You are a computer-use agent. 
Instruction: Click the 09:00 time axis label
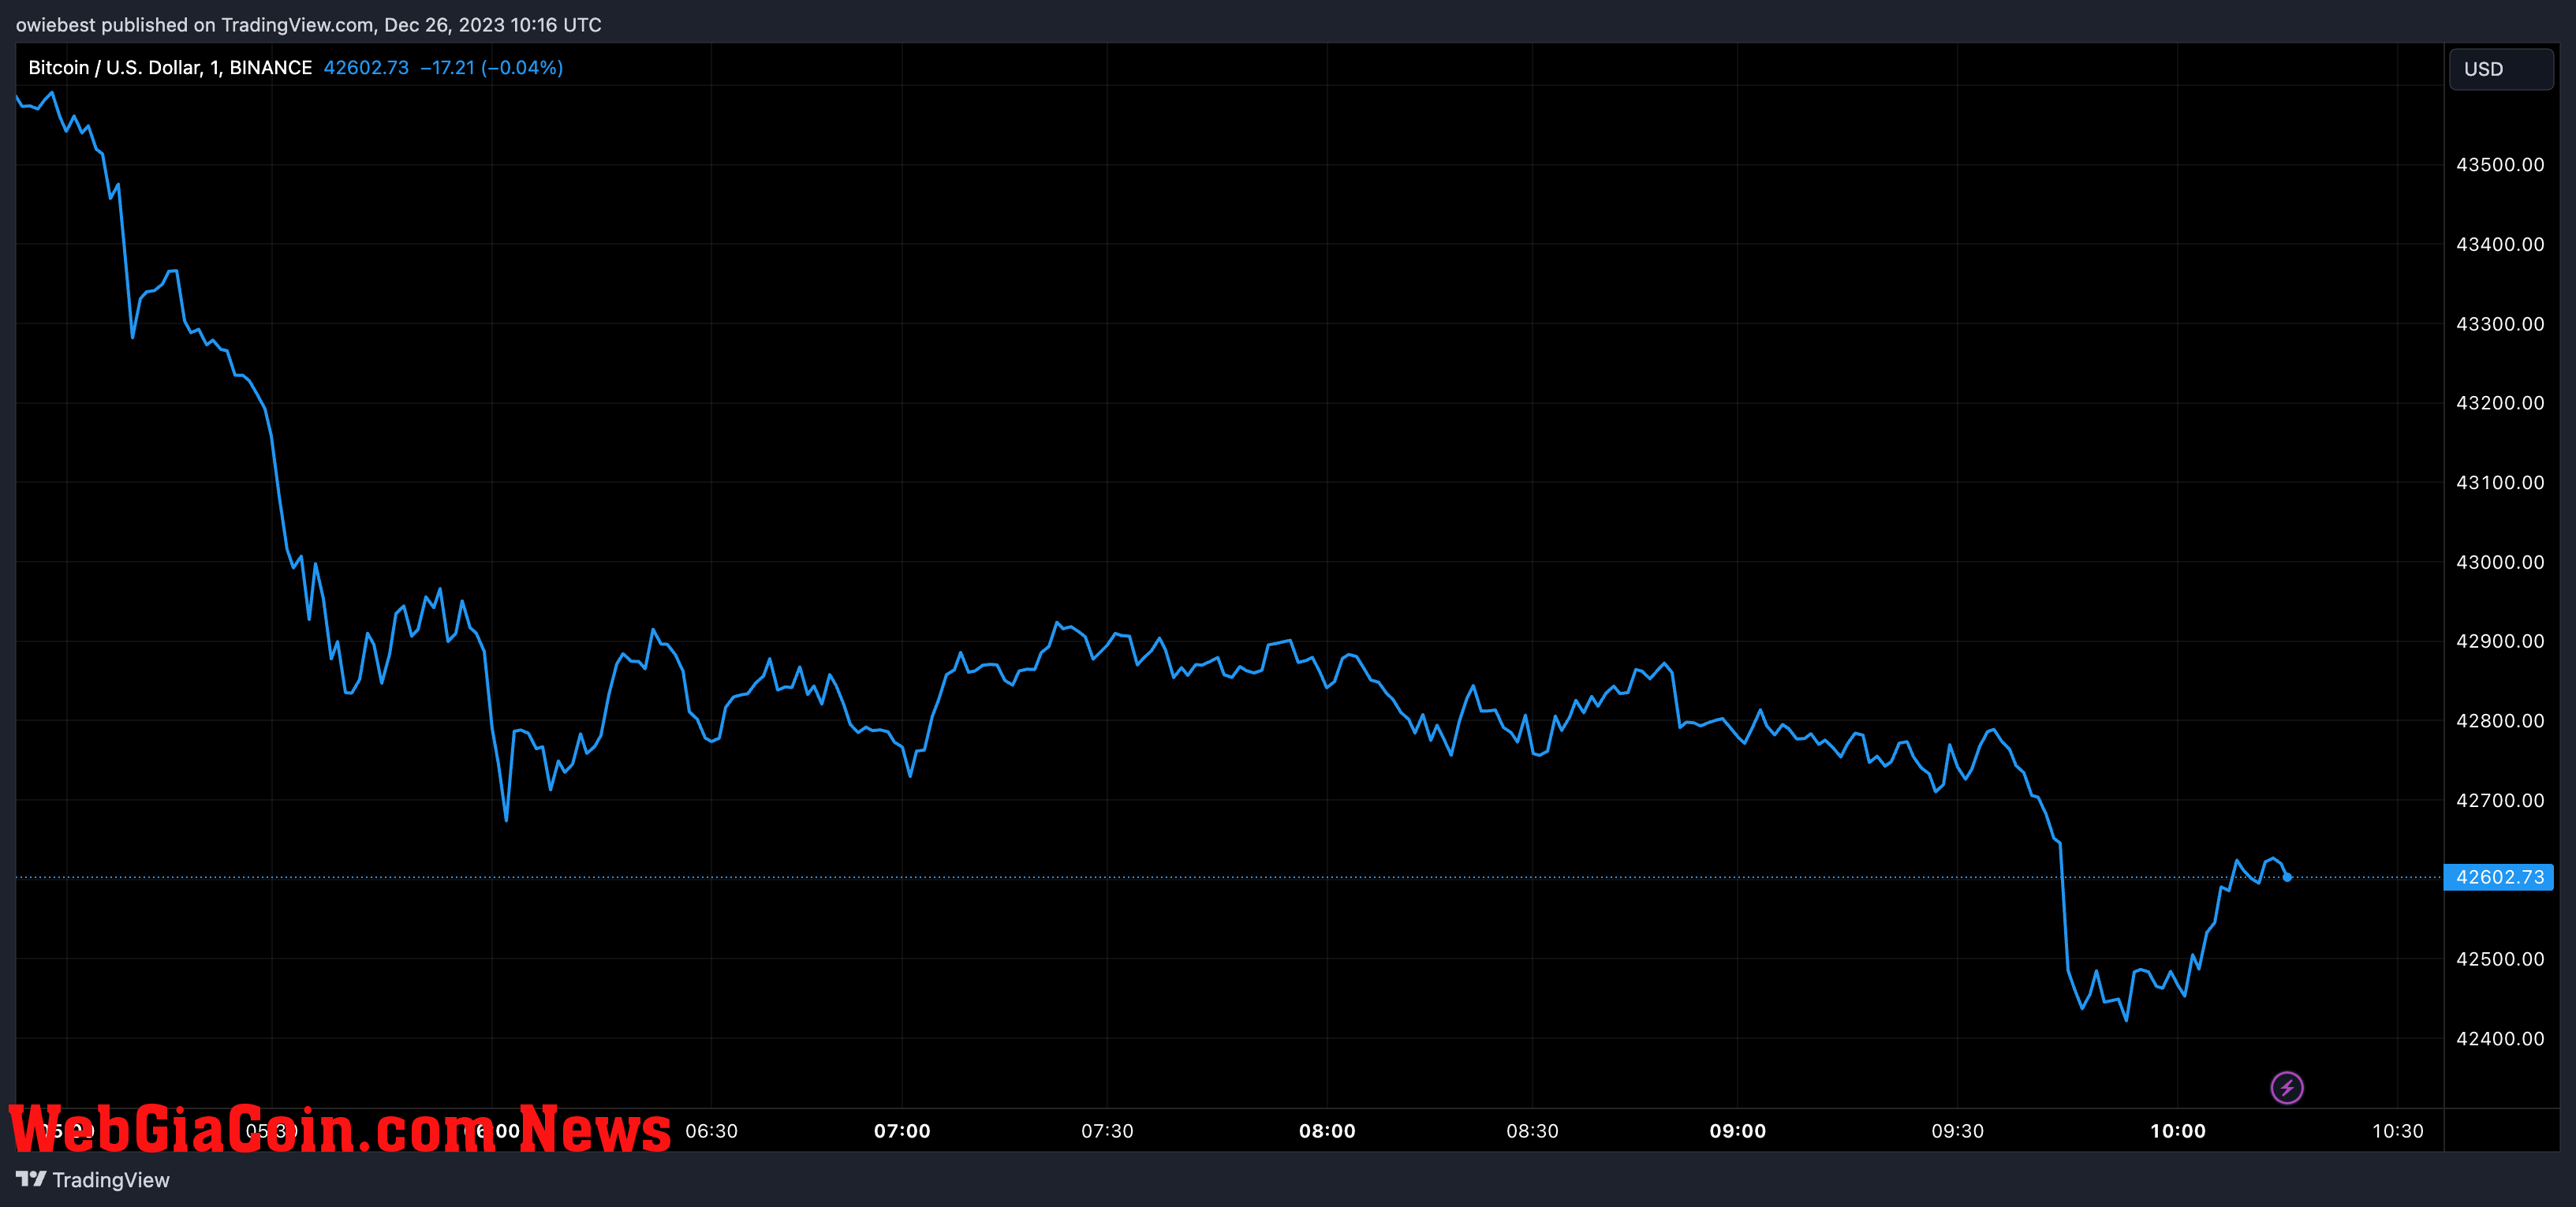[1737, 1131]
